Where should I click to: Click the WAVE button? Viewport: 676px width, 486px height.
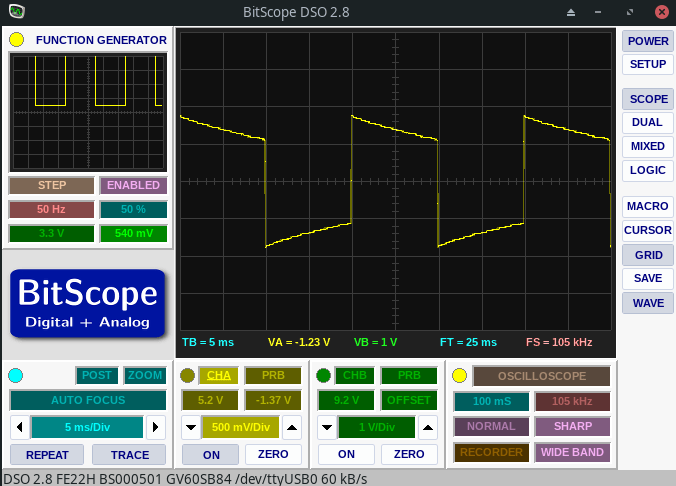(x=648, y=303)
